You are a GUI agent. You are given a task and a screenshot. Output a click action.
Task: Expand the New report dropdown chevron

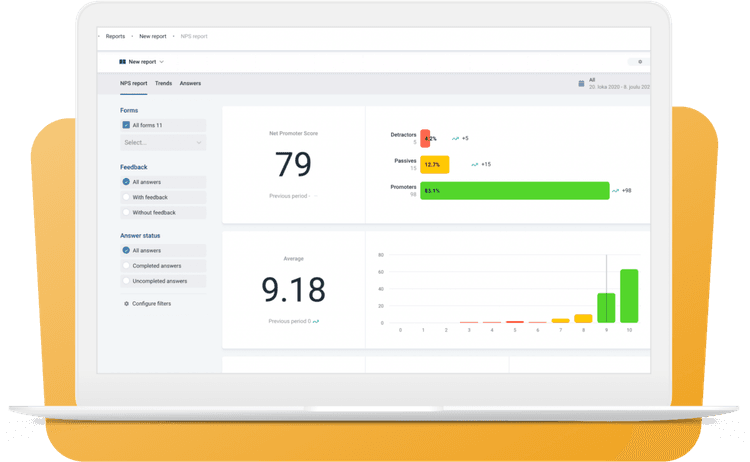click(x=162, y=62)
